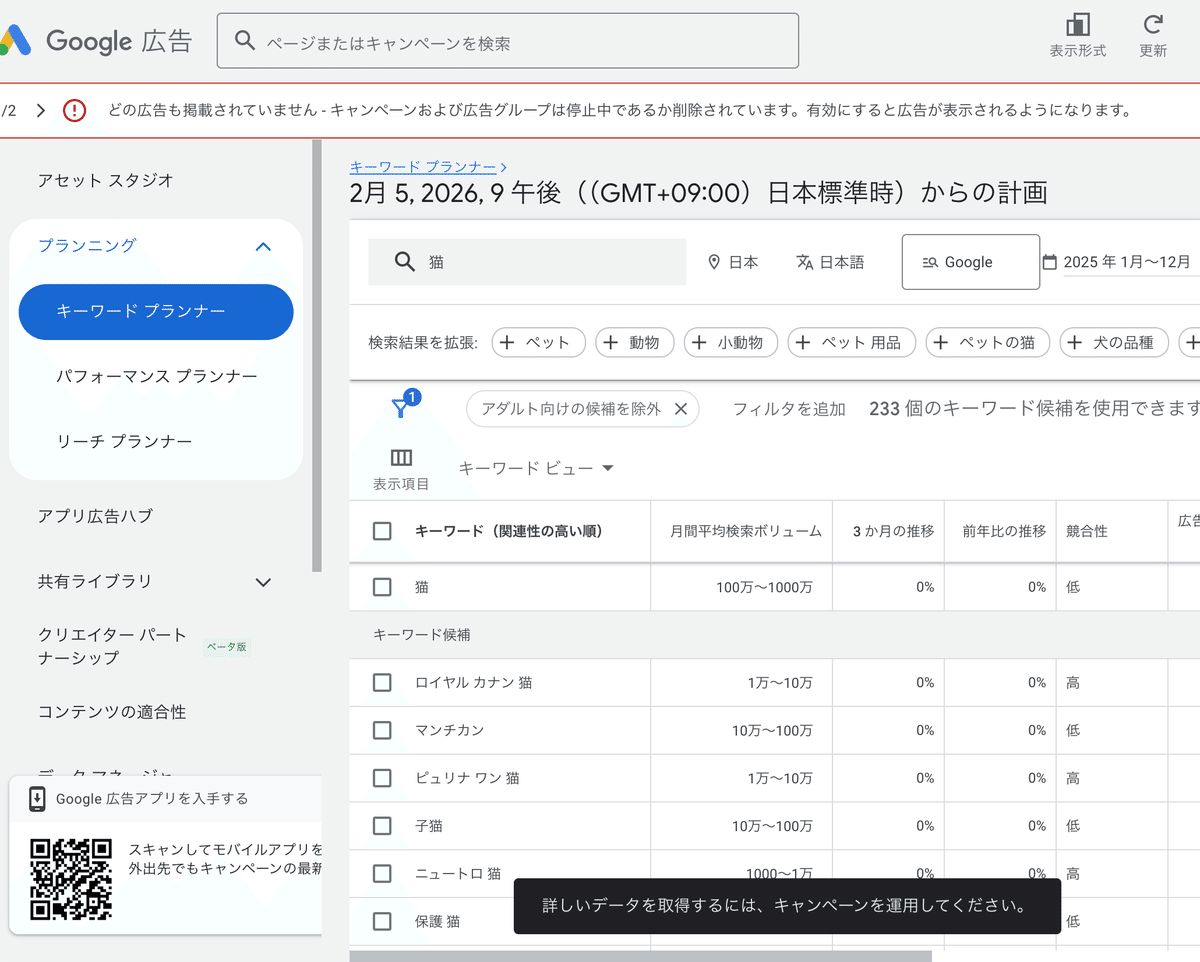Click the red warning exclamation icon
Viewport: 1200px width, 962px height.
pos(75,111)
